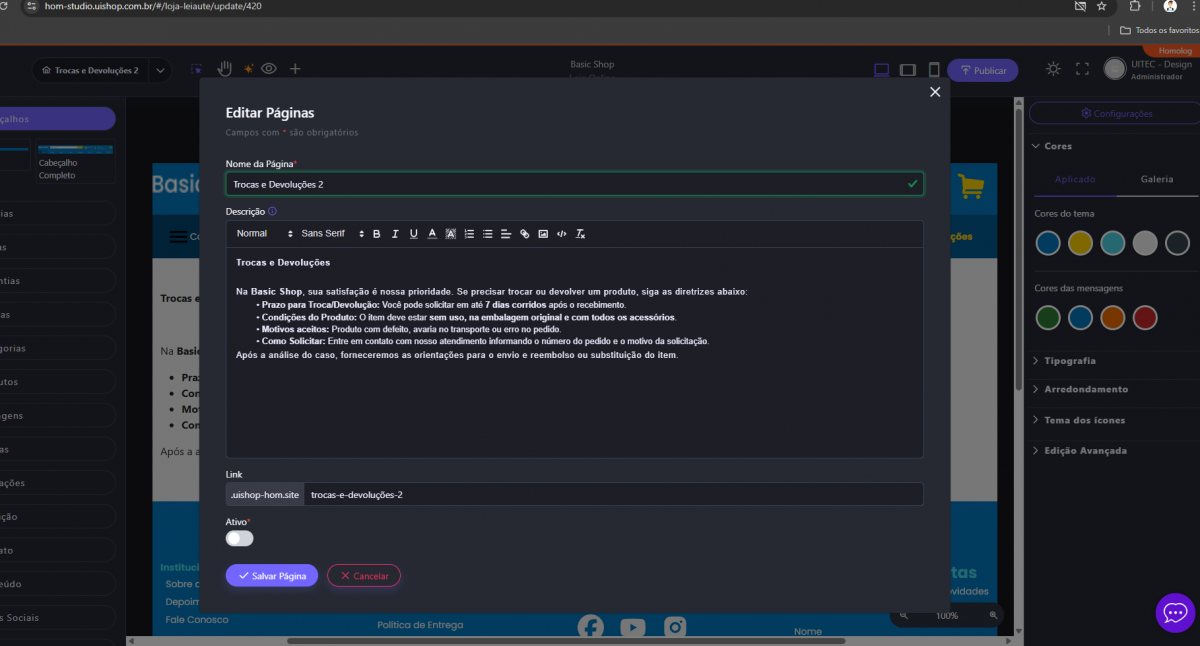Viewport: 1200px width, 646px height.
Task: Insert a link in the description
Action: [525, 234]
